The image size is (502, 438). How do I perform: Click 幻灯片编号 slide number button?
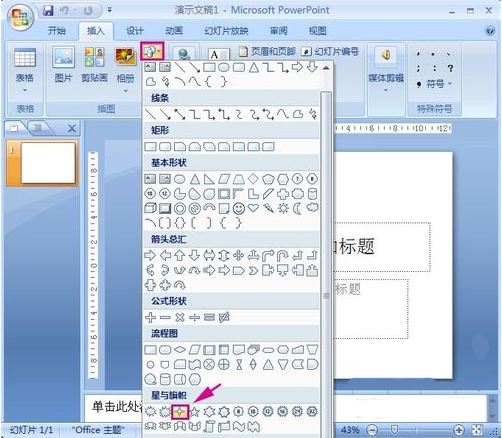330,51
